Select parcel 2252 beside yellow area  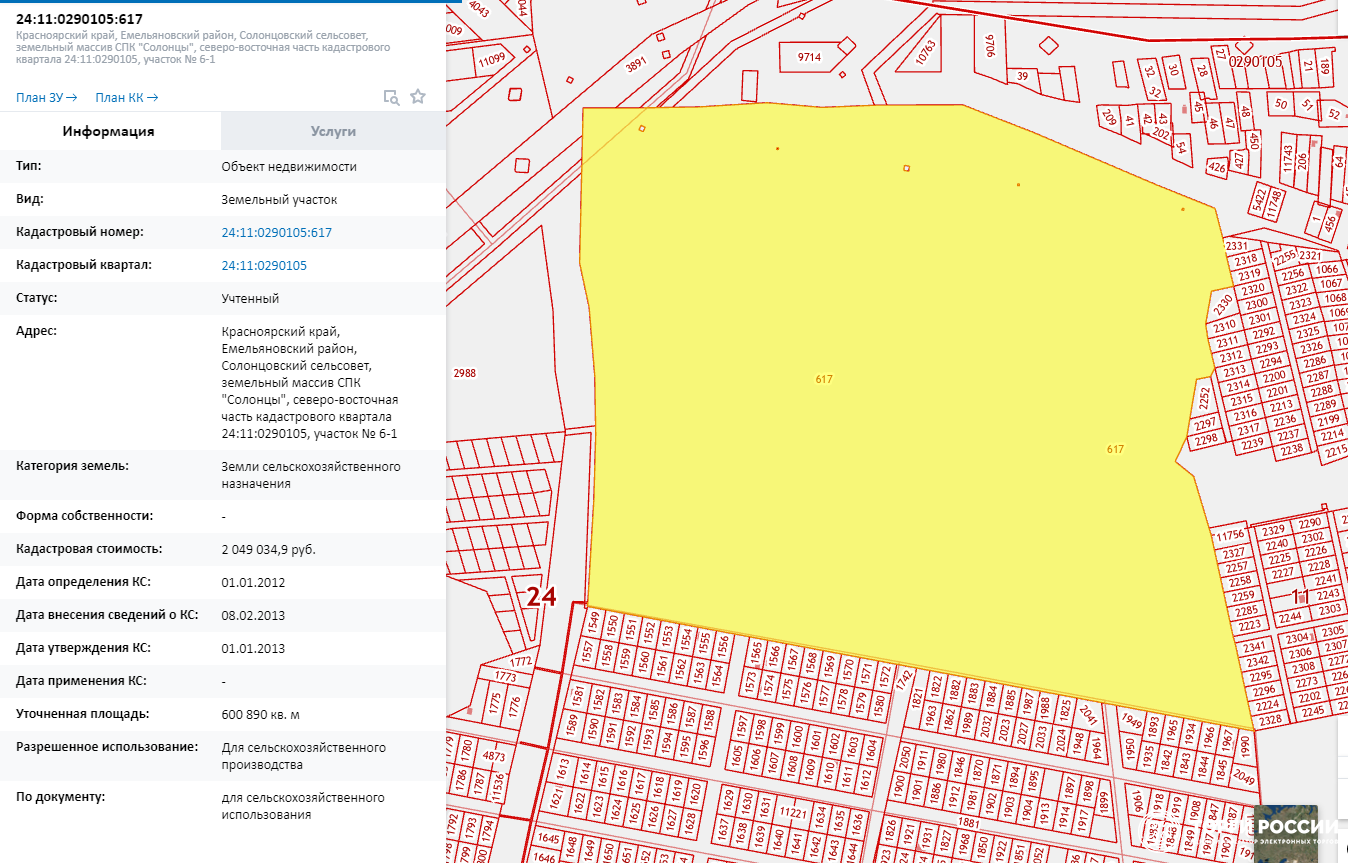[x=1204, y=399]
